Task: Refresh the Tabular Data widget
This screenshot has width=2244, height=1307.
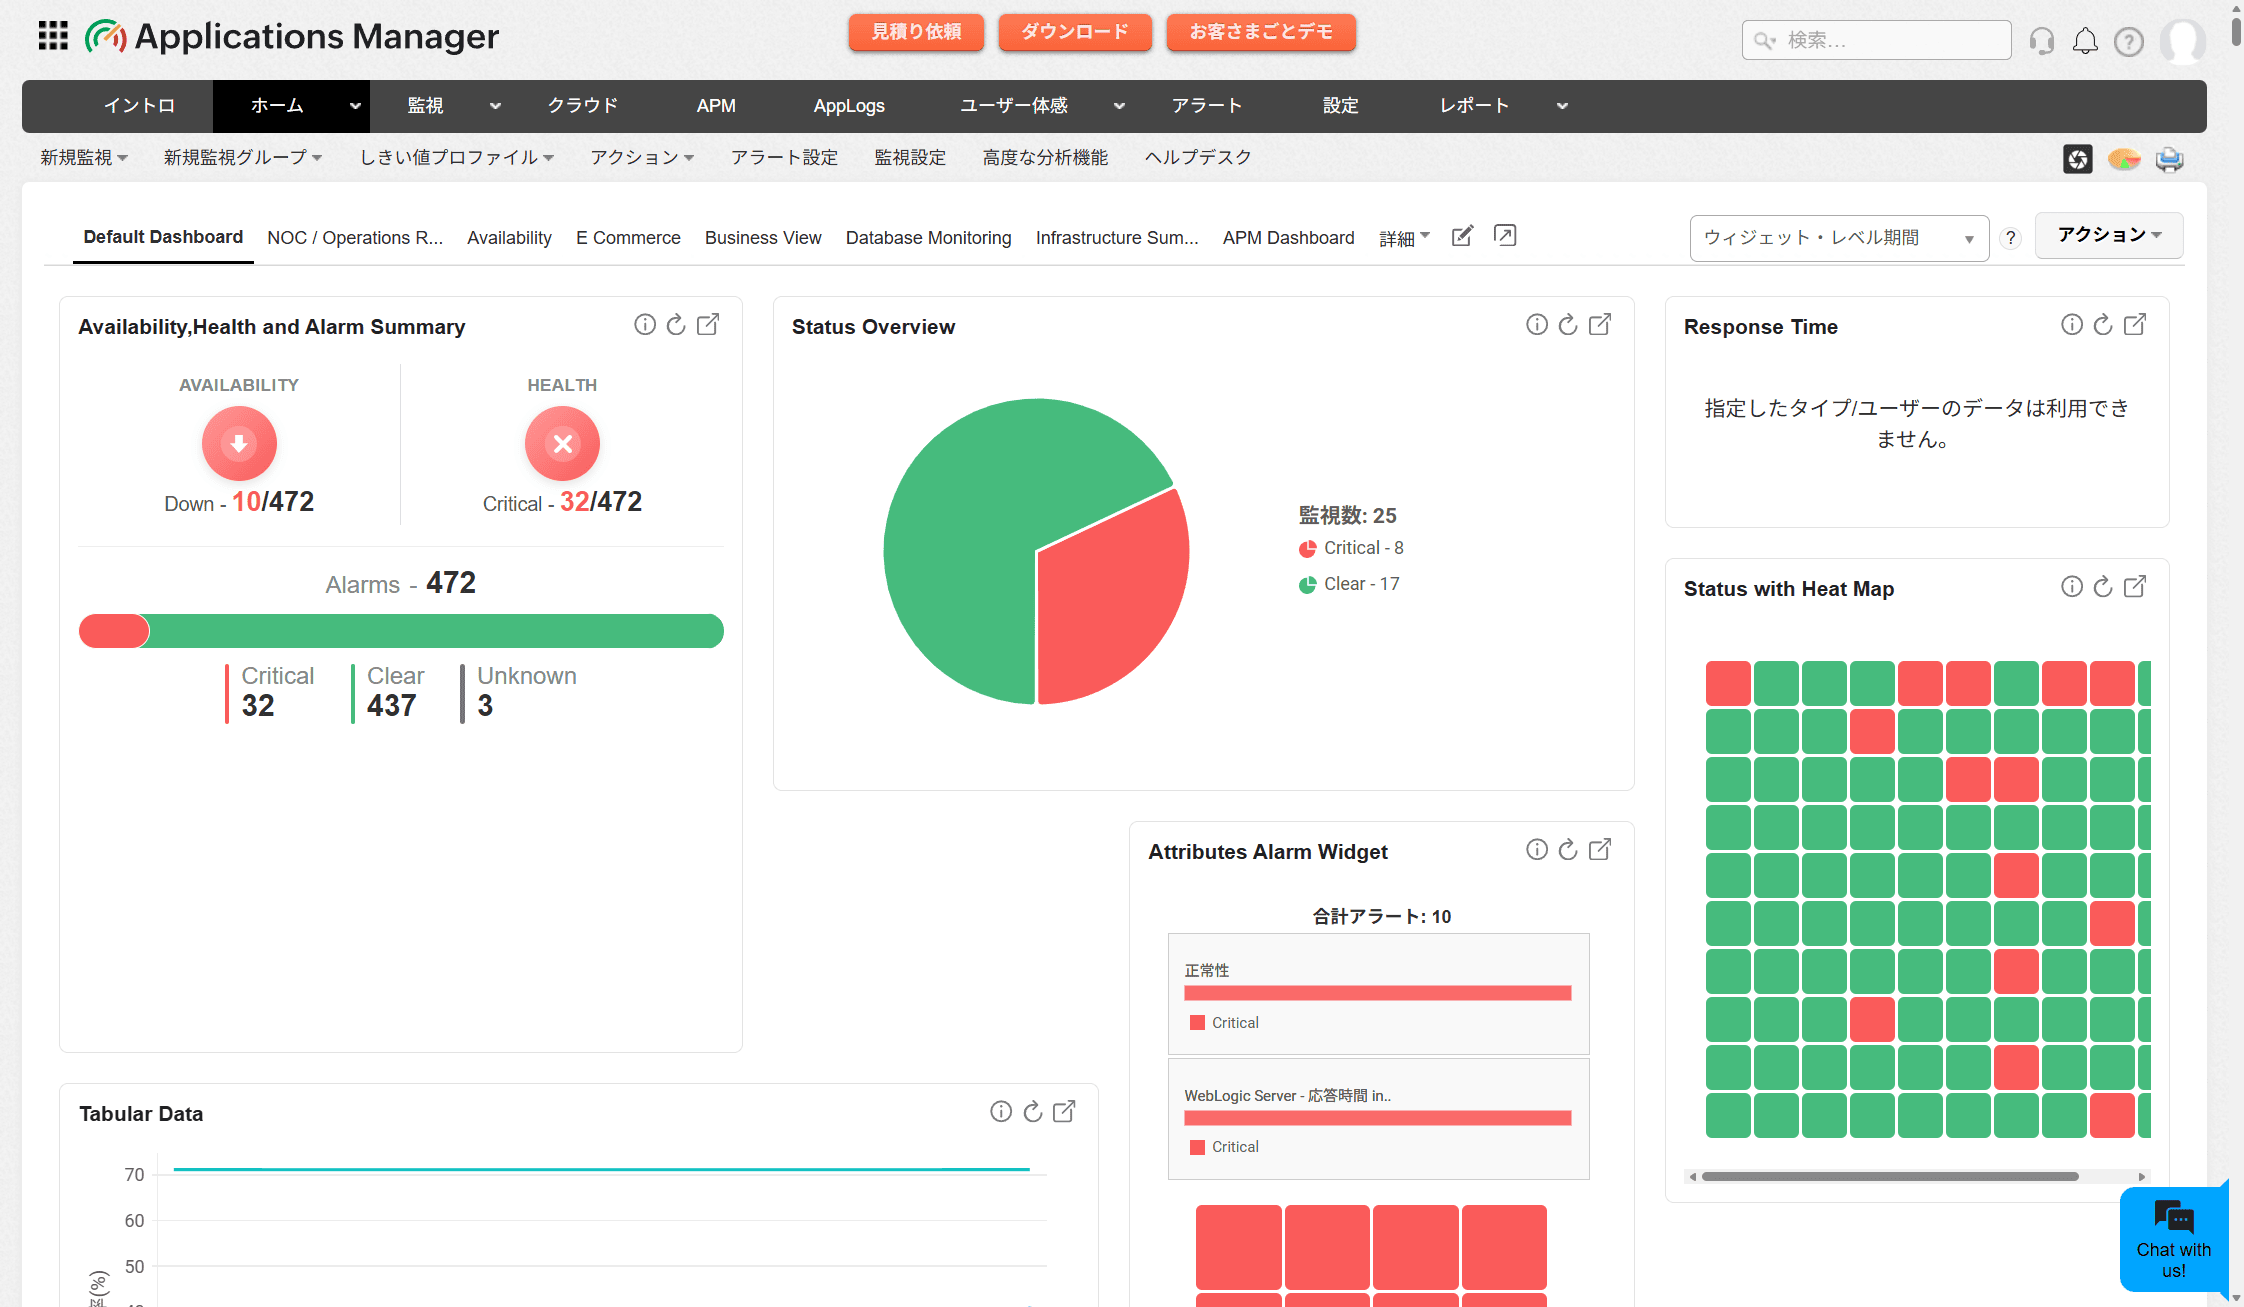Action: (x=1033, y=1111)
